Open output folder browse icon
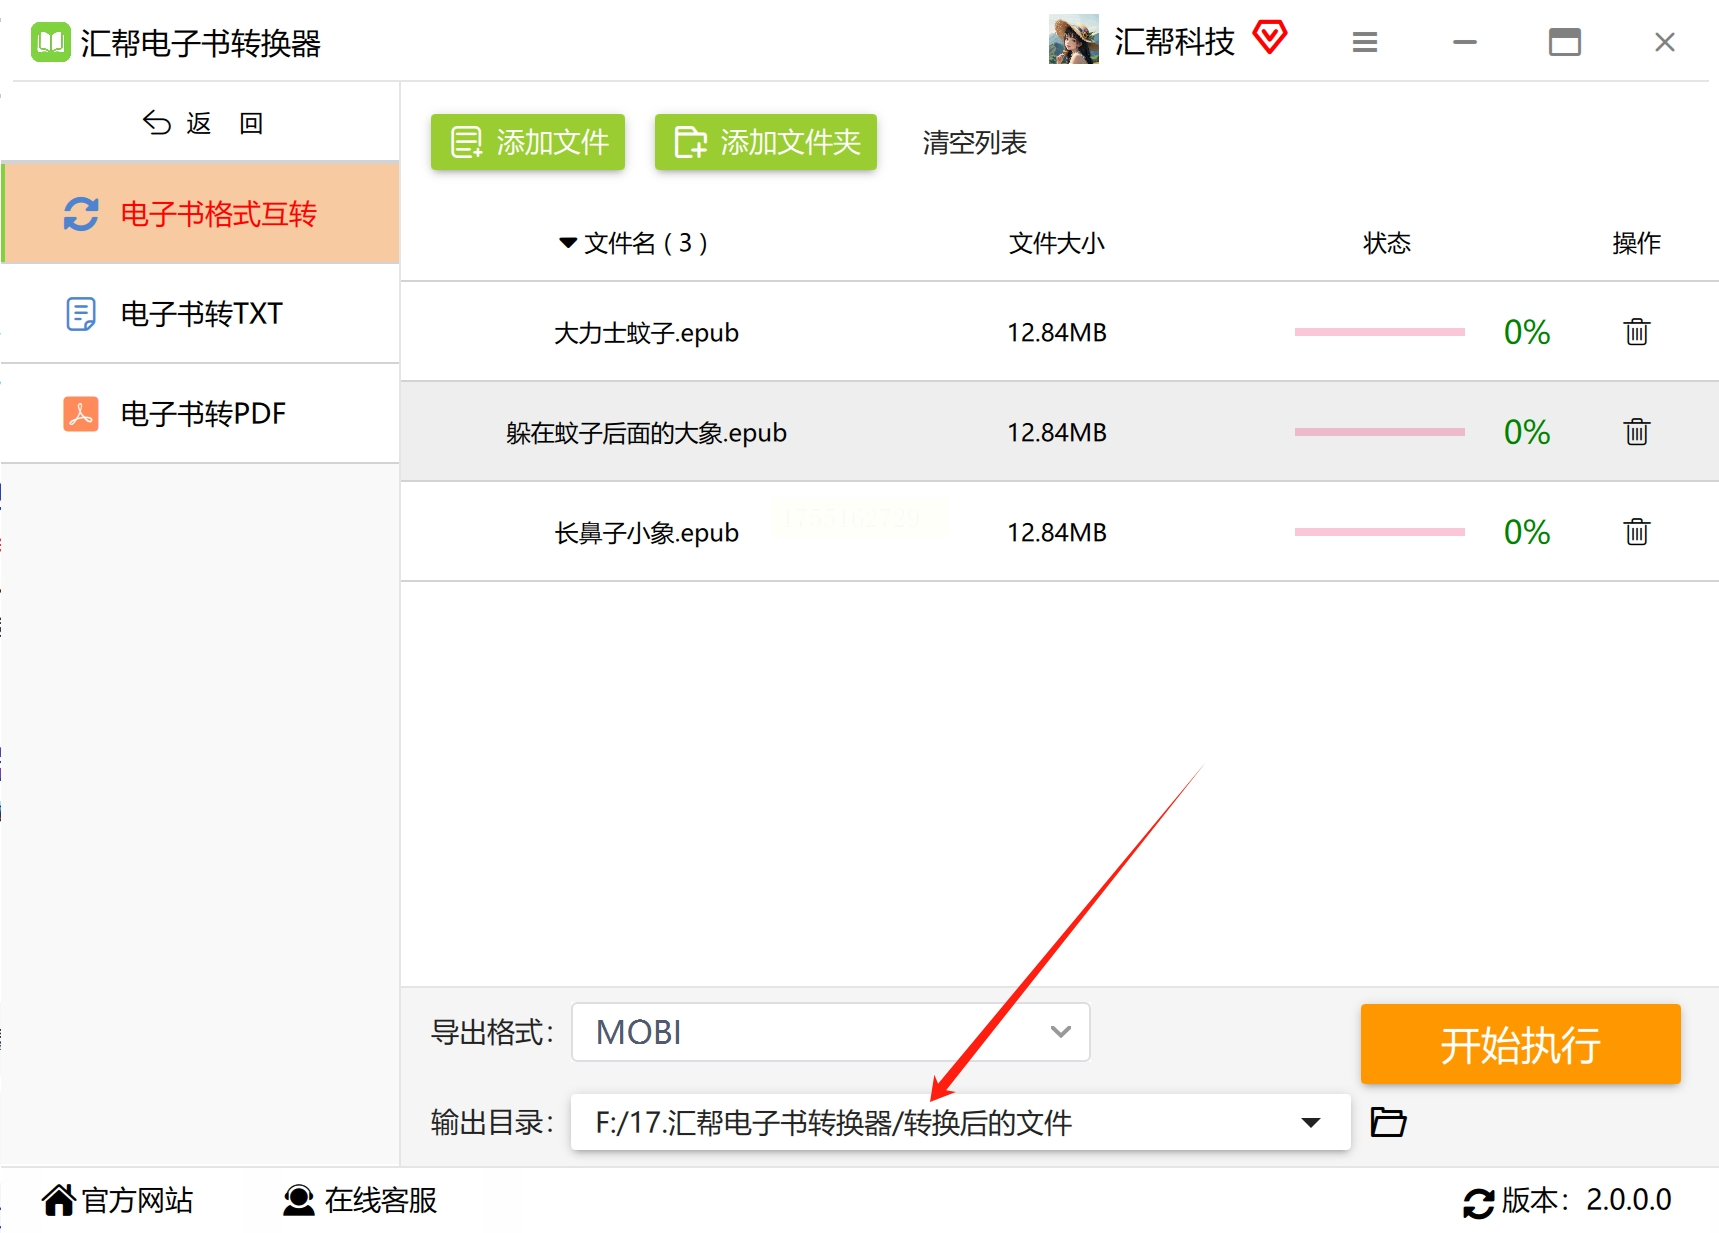Screen dimensions: 1719x1233 [x=1388, y=1122]
